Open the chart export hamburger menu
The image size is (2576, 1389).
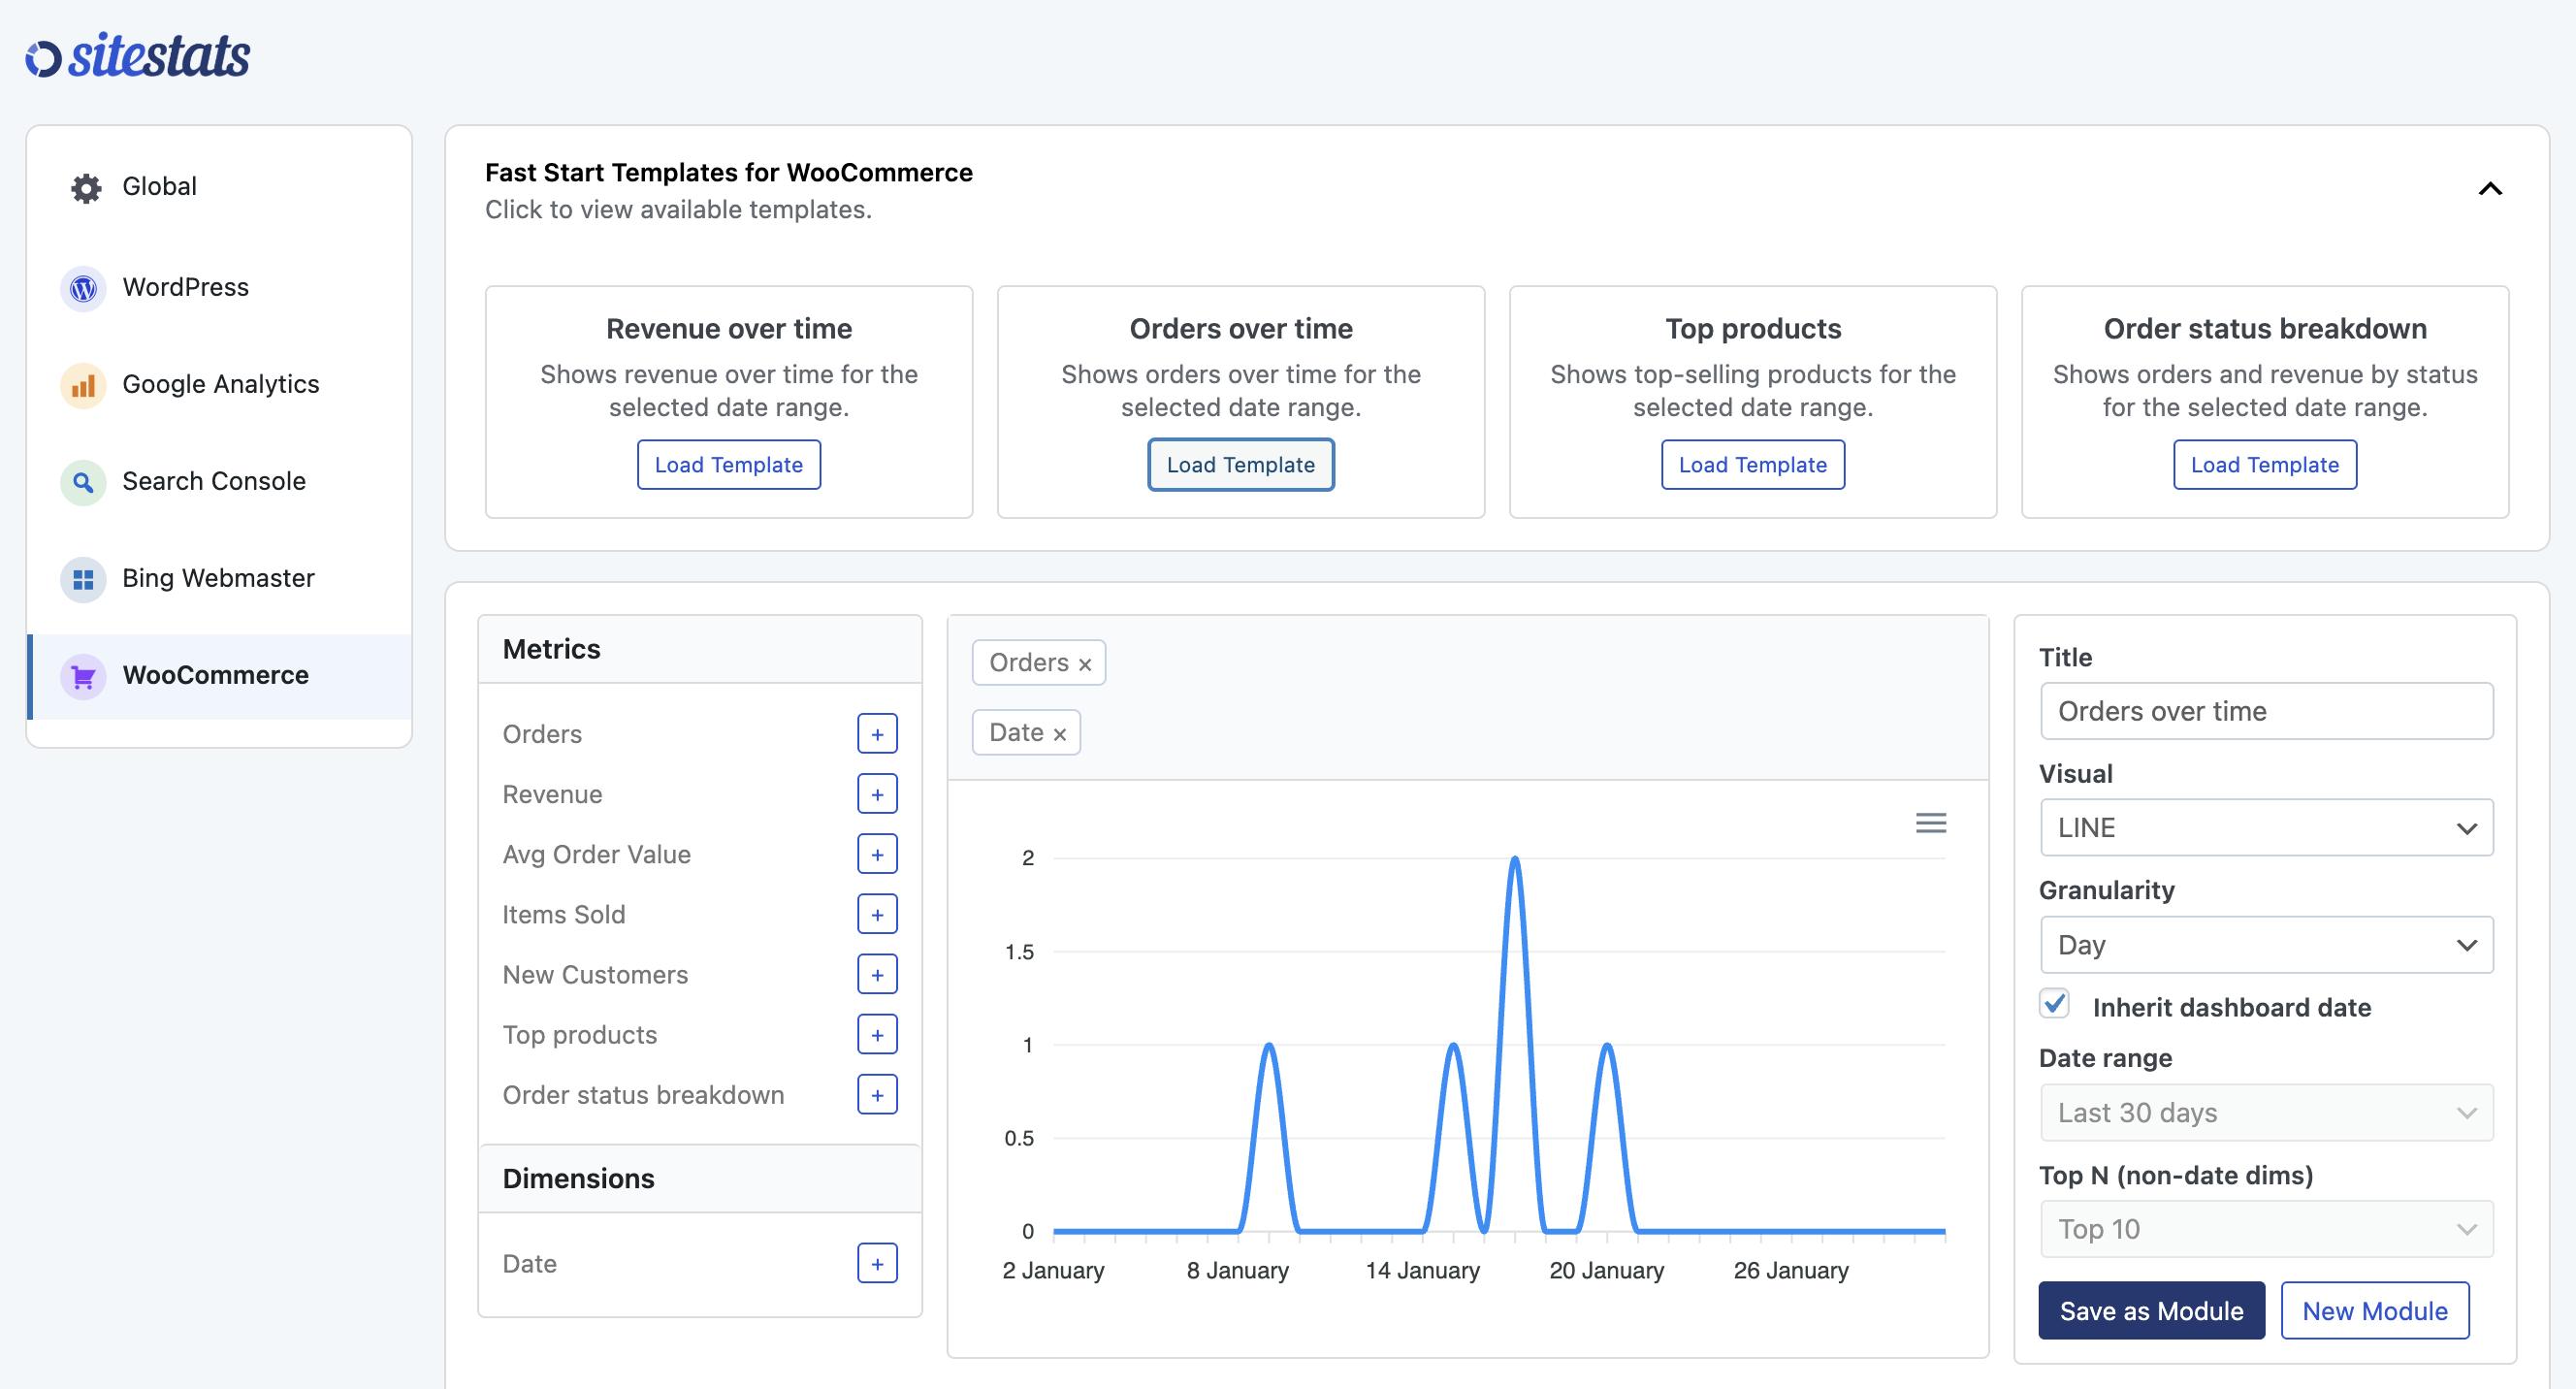point(1931,822)
